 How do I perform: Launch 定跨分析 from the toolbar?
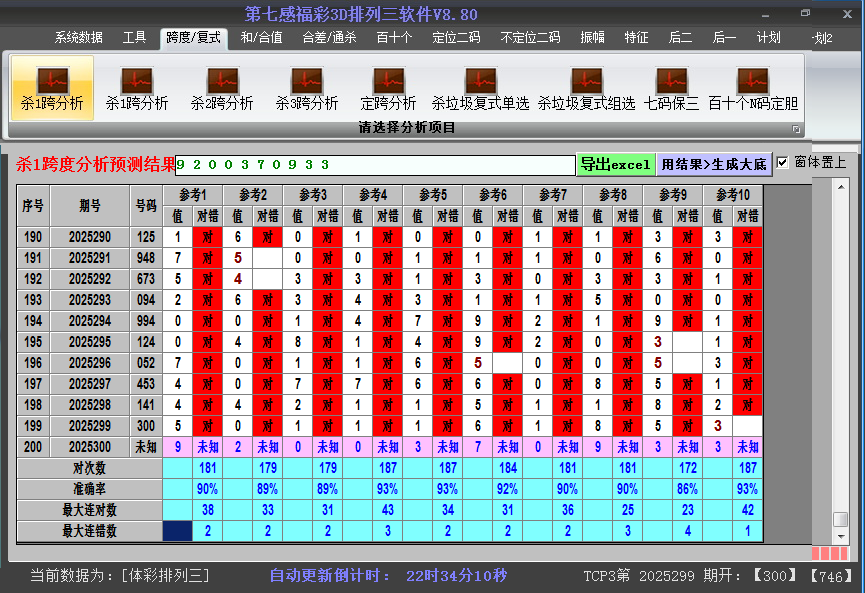pos(388,87)
